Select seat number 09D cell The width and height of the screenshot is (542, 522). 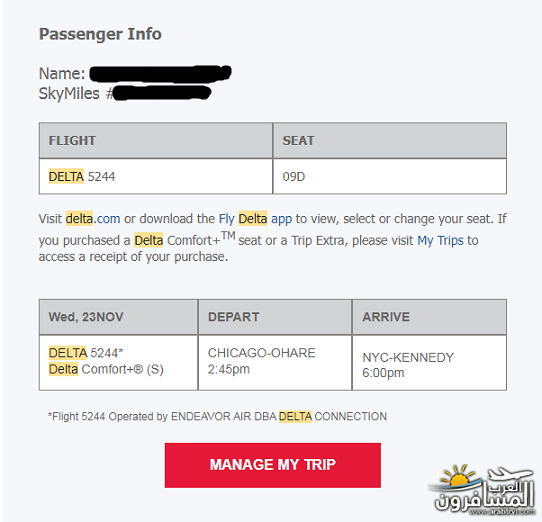(x=390, y=176)
